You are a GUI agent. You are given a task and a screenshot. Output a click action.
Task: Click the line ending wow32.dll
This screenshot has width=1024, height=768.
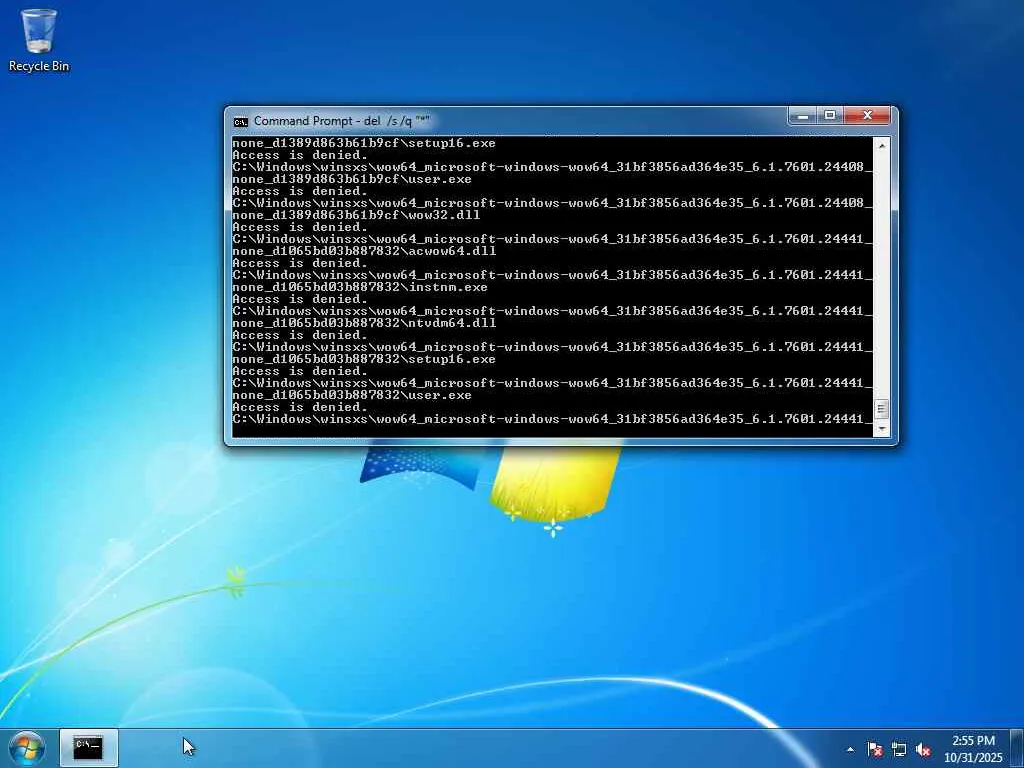[x=356, y=215]
